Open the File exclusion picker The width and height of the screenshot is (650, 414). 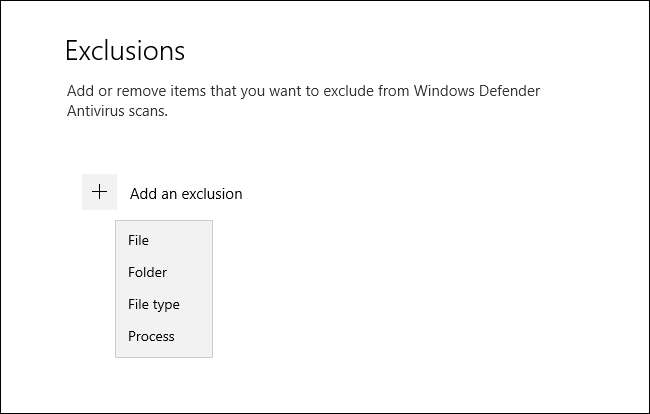(138, 240)
